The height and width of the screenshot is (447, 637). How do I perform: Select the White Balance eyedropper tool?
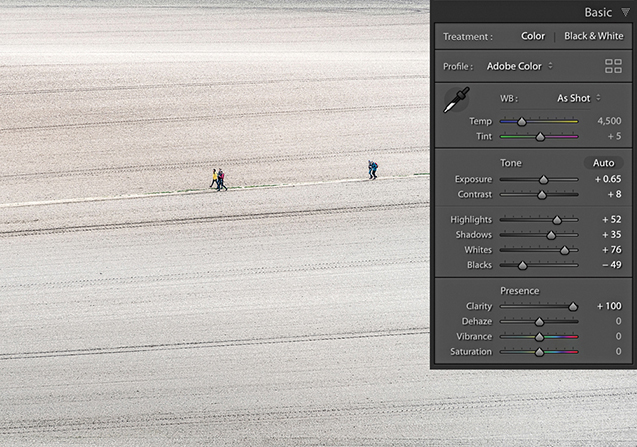(456, 101)
